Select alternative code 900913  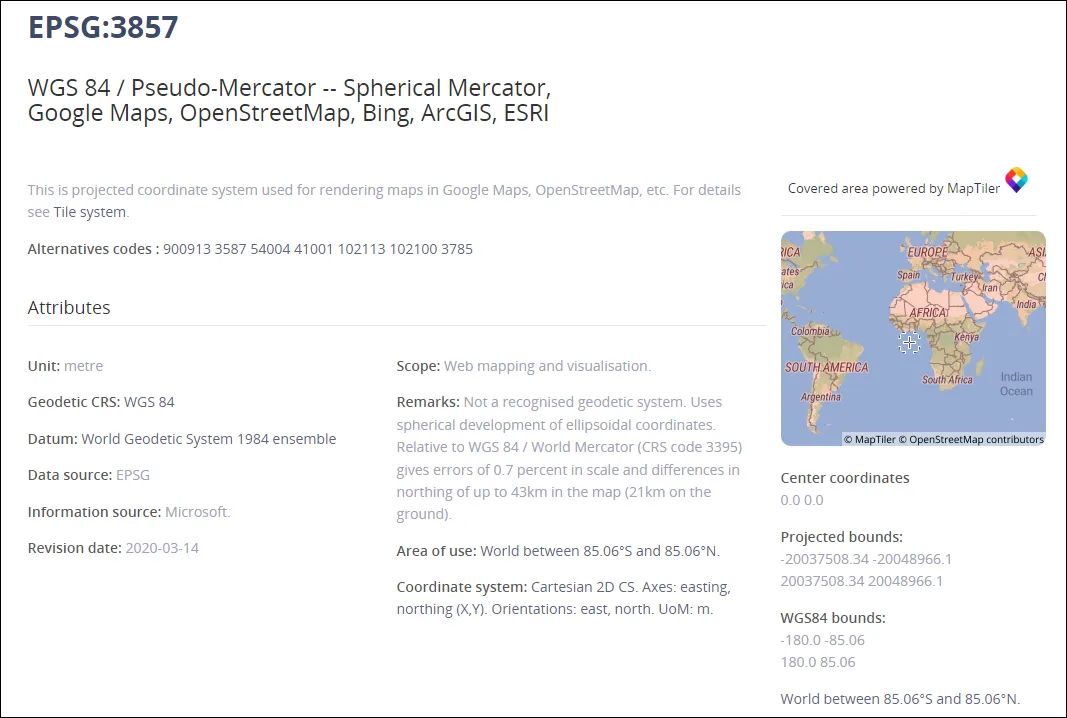pos(186,249)
